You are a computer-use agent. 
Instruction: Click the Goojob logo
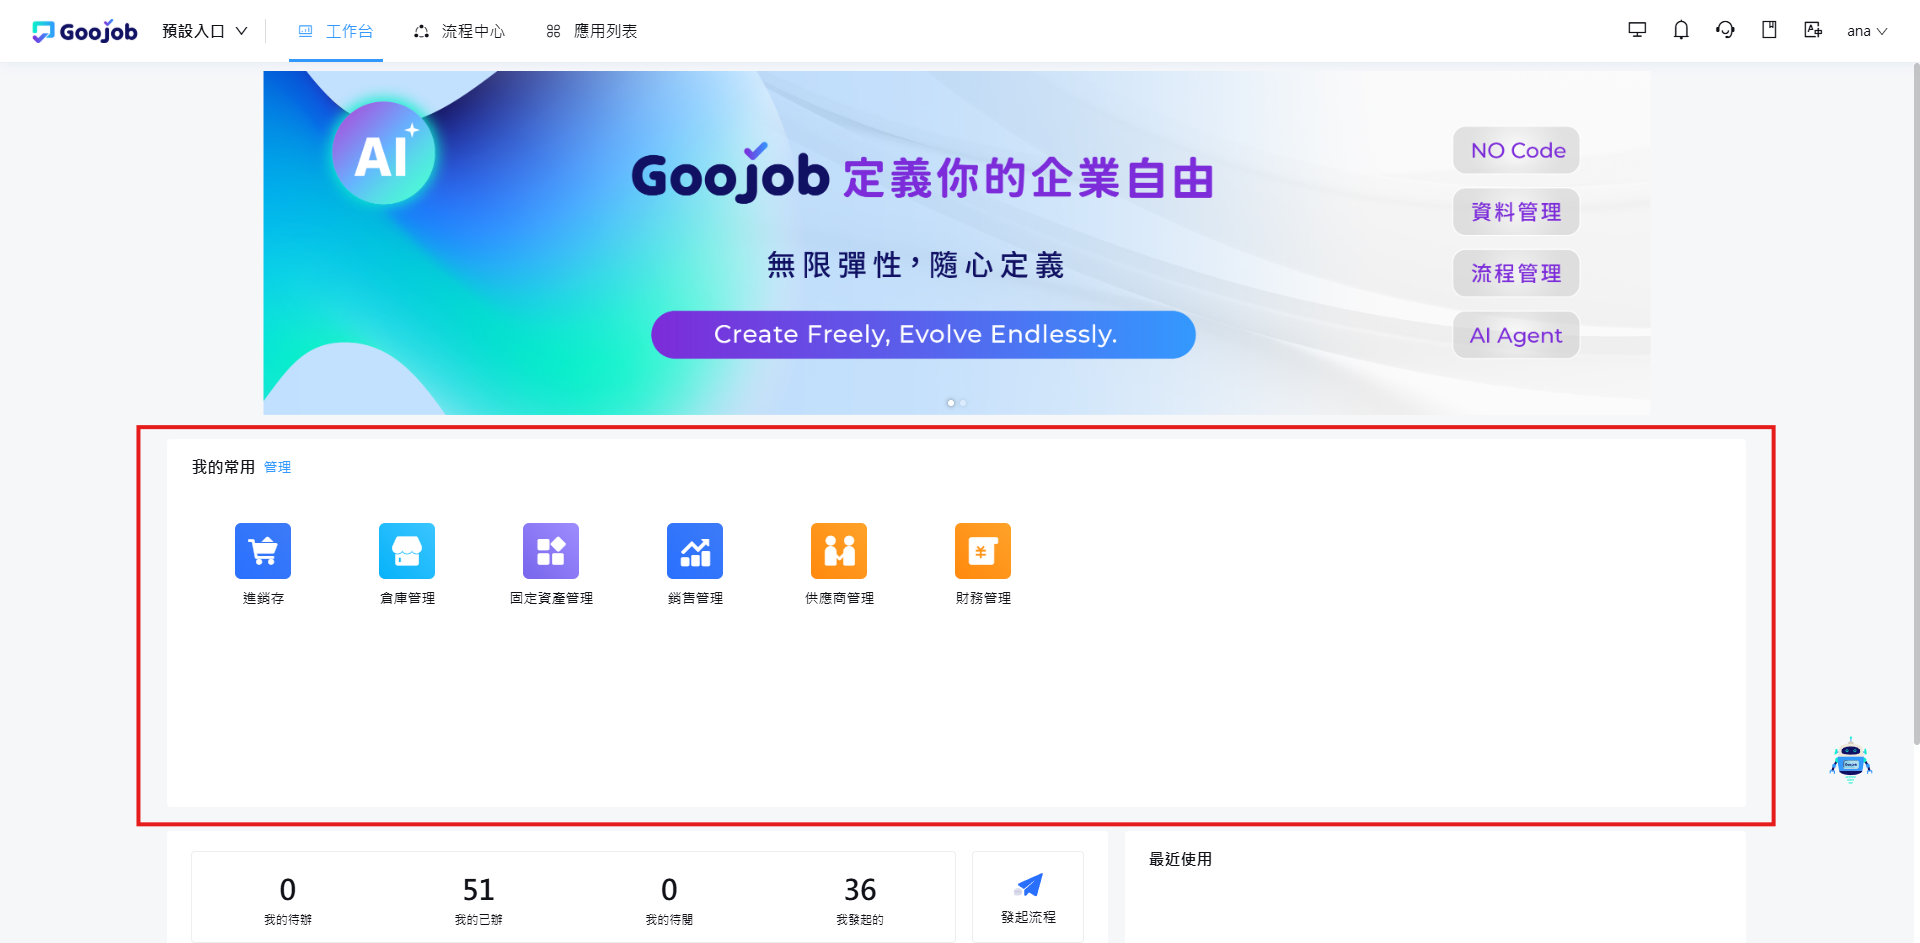85,31
